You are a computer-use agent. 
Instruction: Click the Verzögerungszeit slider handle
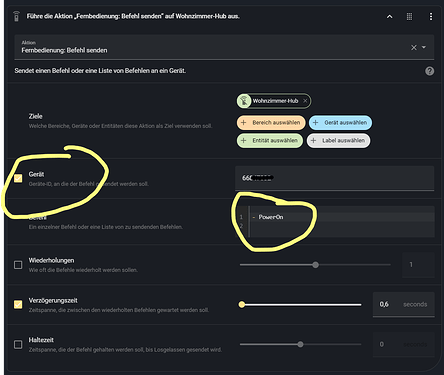pyautogui.click(x=242, y=304)
